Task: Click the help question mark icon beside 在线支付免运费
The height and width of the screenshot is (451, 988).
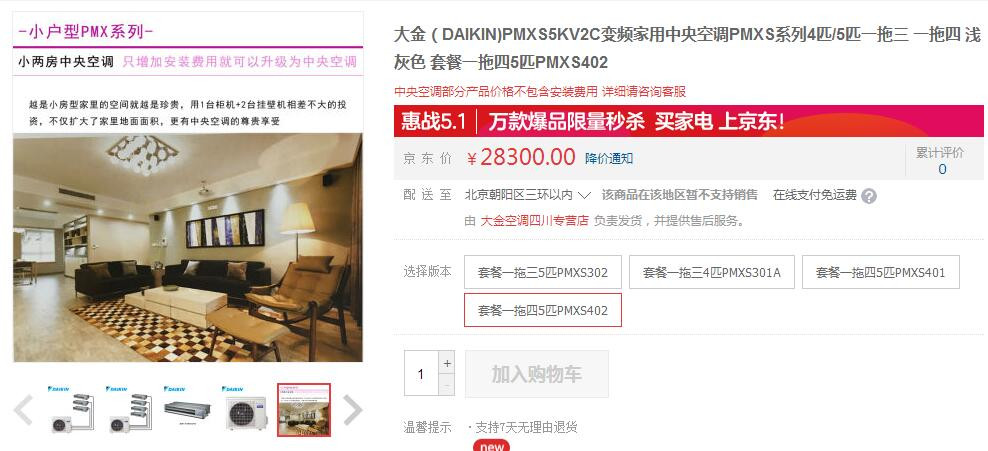Action: [869, 196]
